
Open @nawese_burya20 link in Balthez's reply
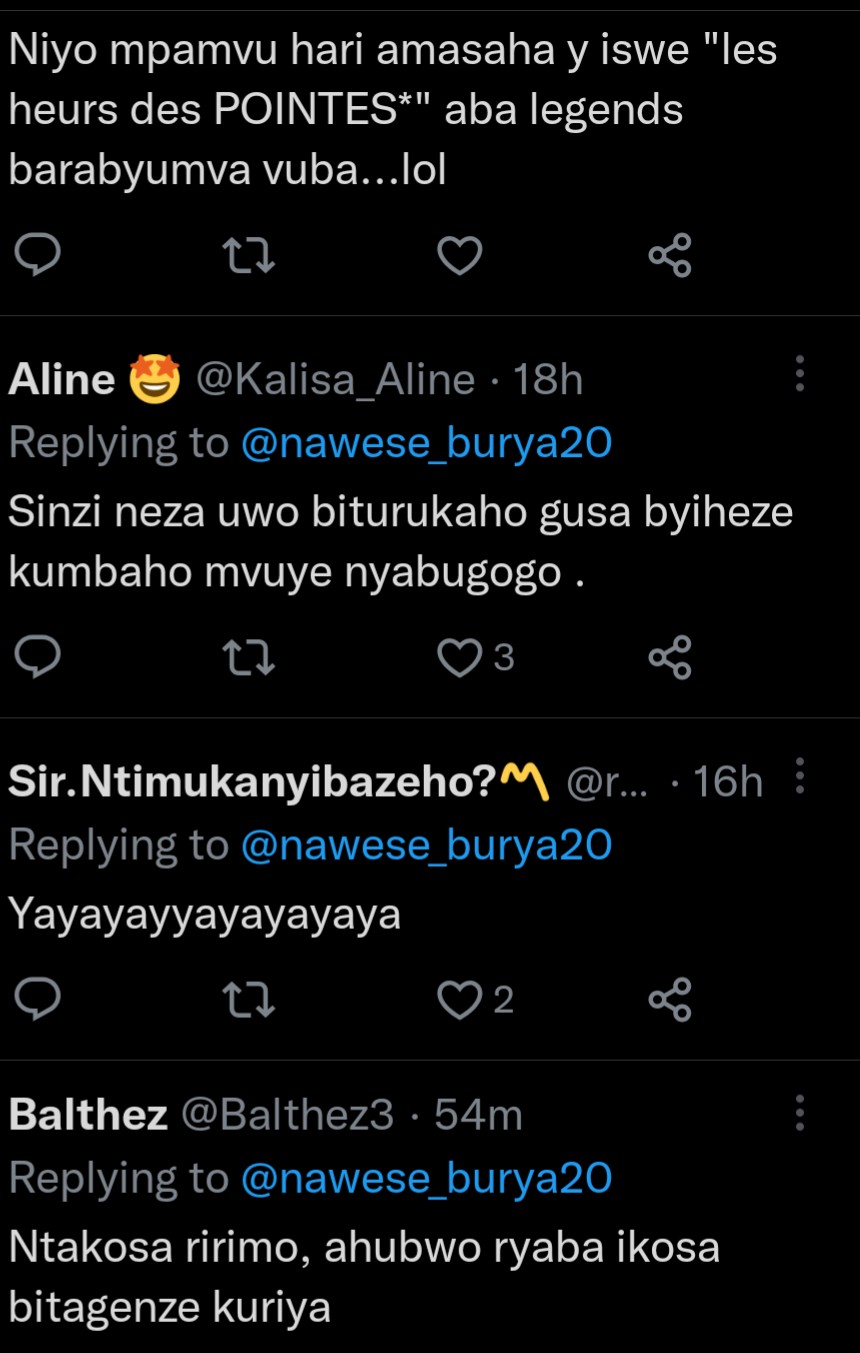point(426,1178)
